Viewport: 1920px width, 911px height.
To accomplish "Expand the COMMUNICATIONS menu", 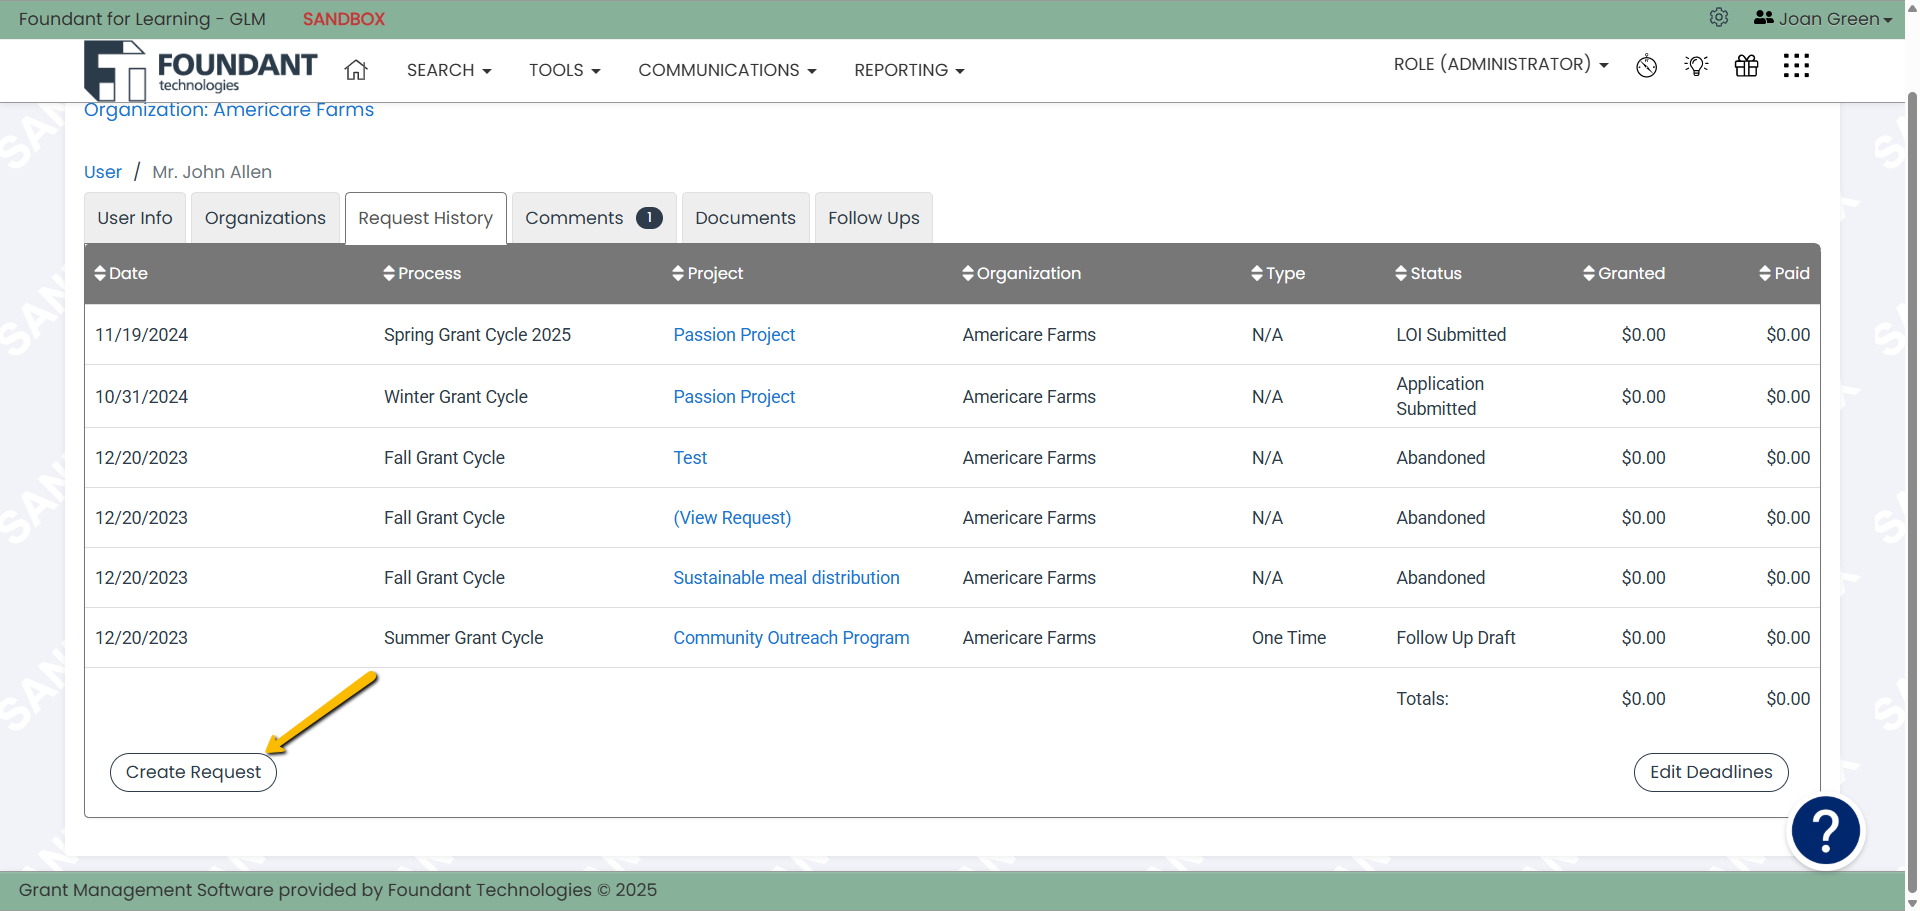I will pos(727,70).
